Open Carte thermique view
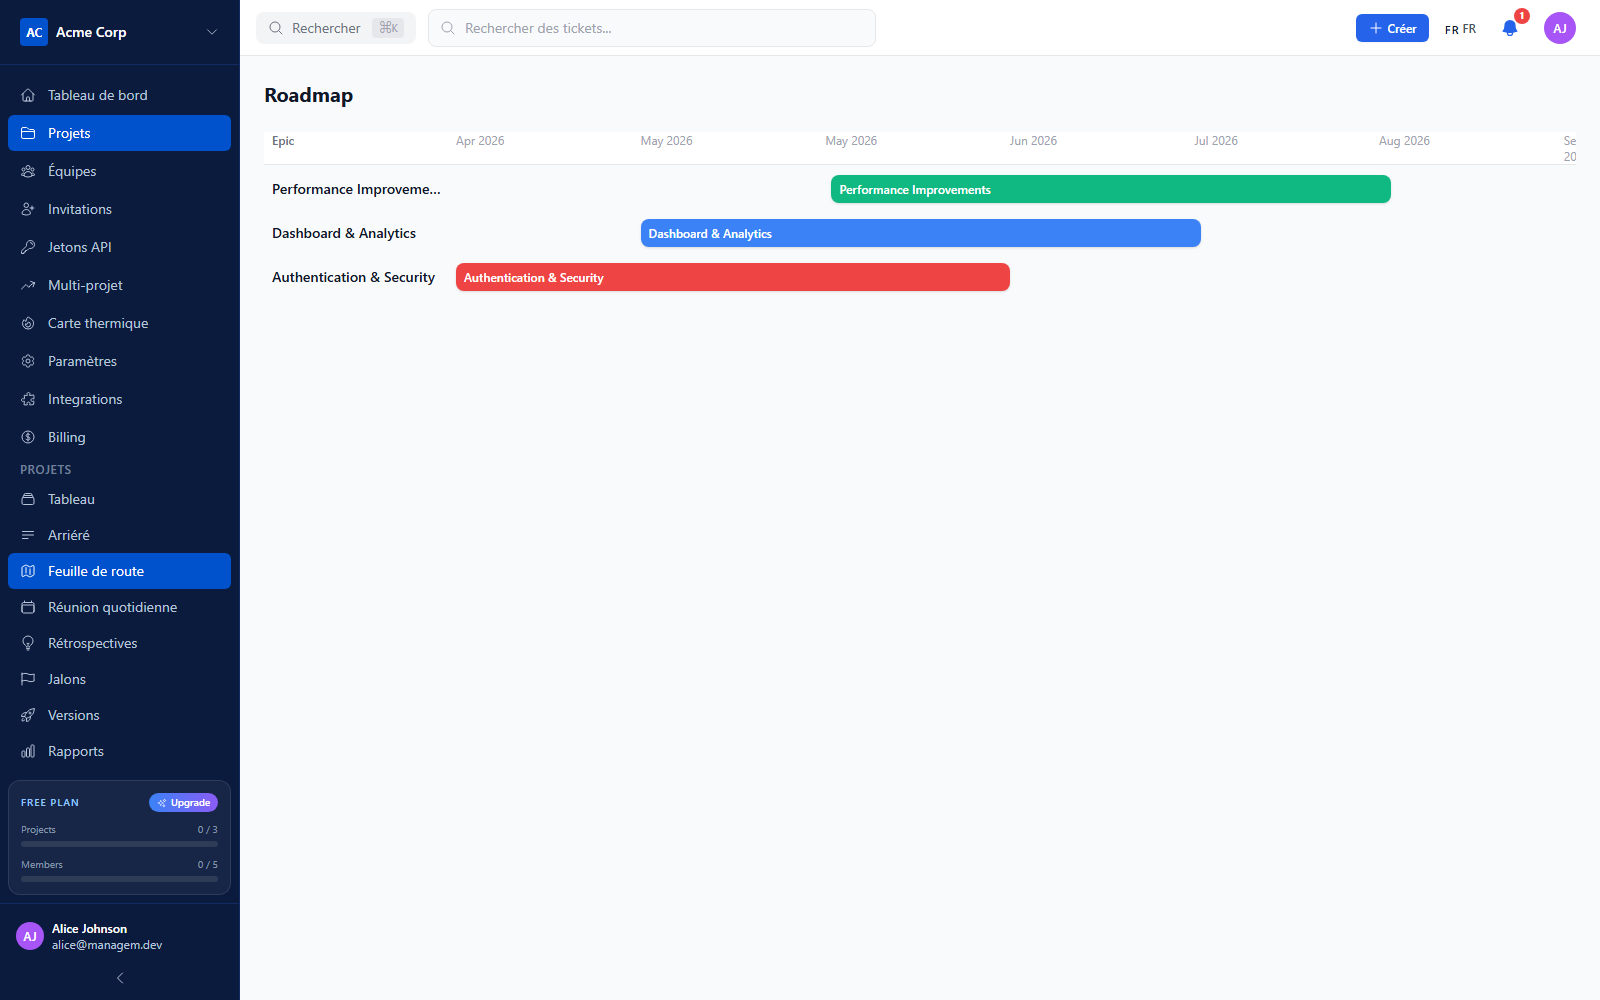The height and width of the screenshot is (1000, 1600). pyautogui.click(x=119, y=323)
